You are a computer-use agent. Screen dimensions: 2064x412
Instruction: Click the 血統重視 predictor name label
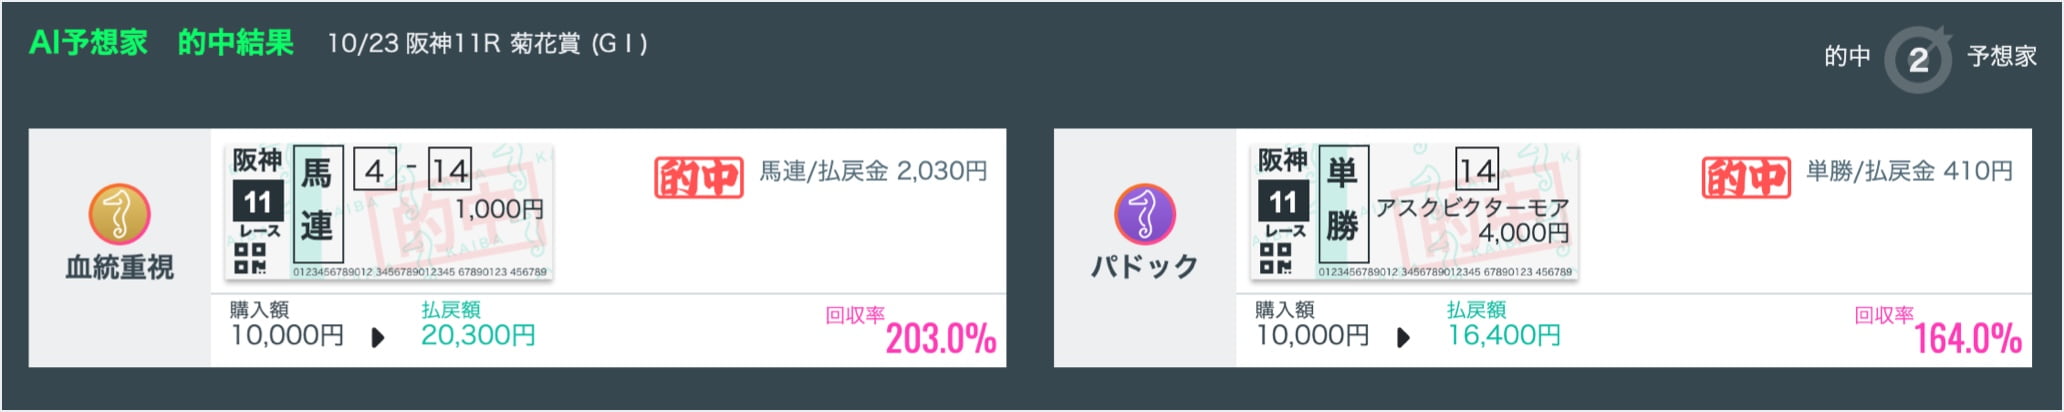(x=119, y=267)
